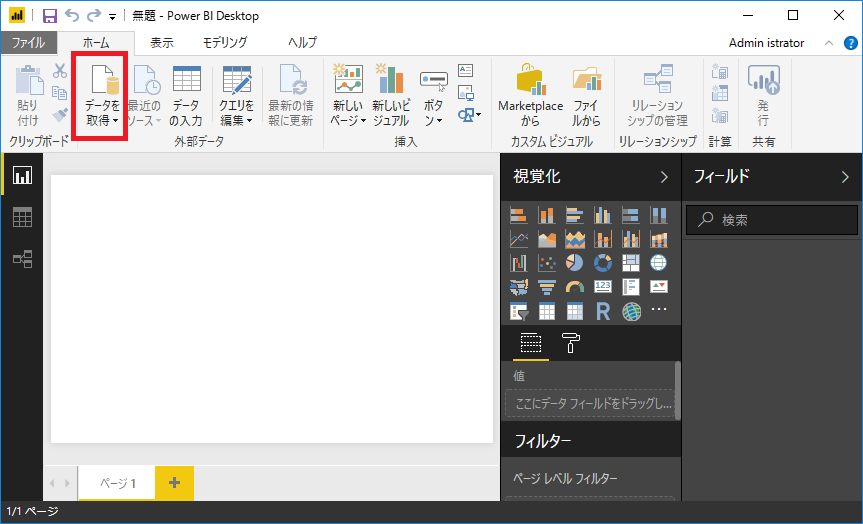Click the redo arrow in title bar
Viewport: 863px width, 524px height.
pyautogui.click(x=94, y=15)
